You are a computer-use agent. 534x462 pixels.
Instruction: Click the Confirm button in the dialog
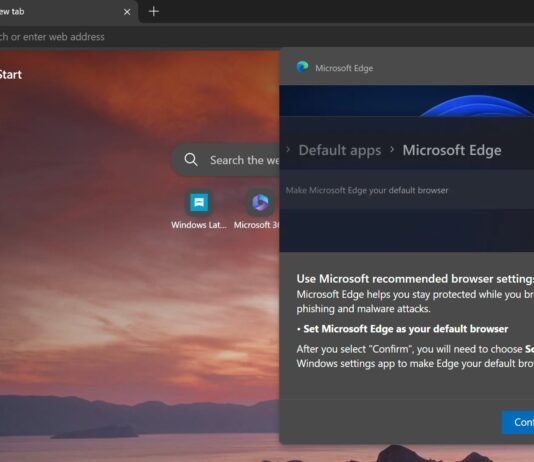click(518, 422)
